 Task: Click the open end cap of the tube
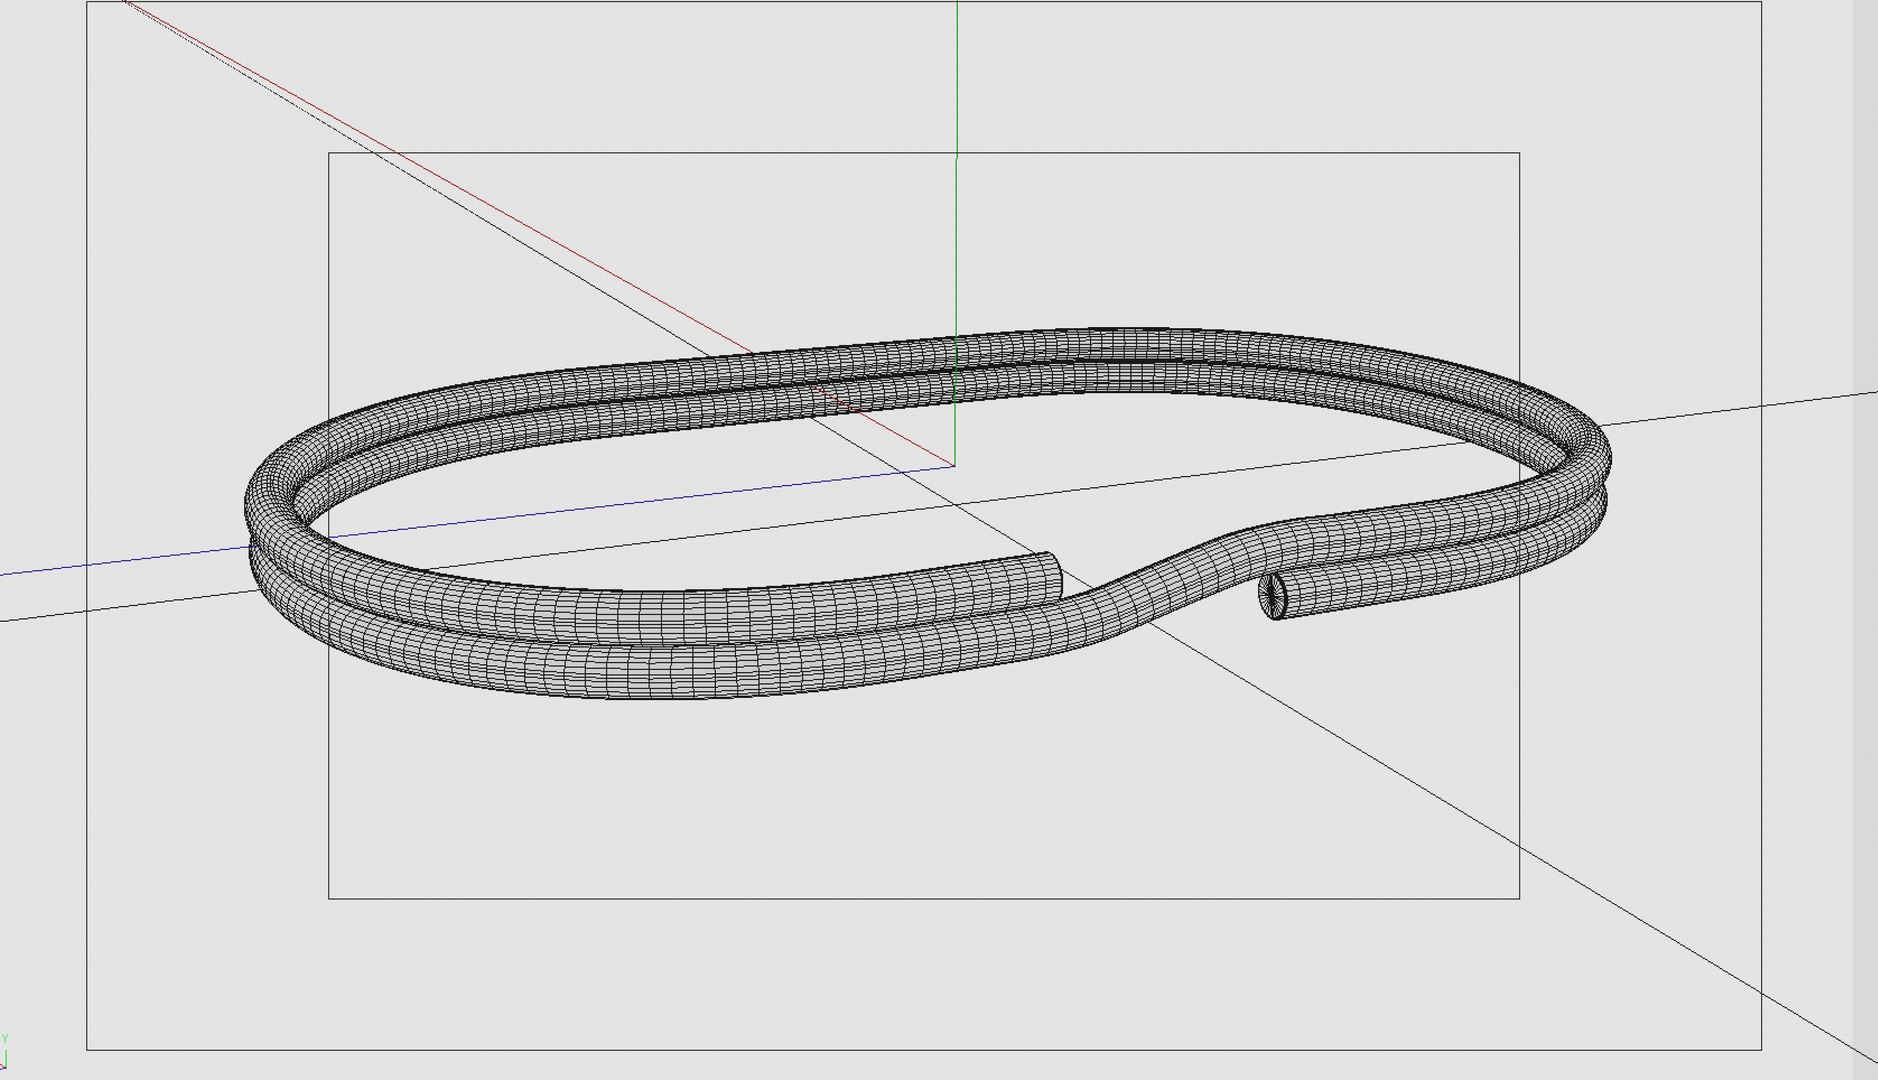[x=1273, y=596]
